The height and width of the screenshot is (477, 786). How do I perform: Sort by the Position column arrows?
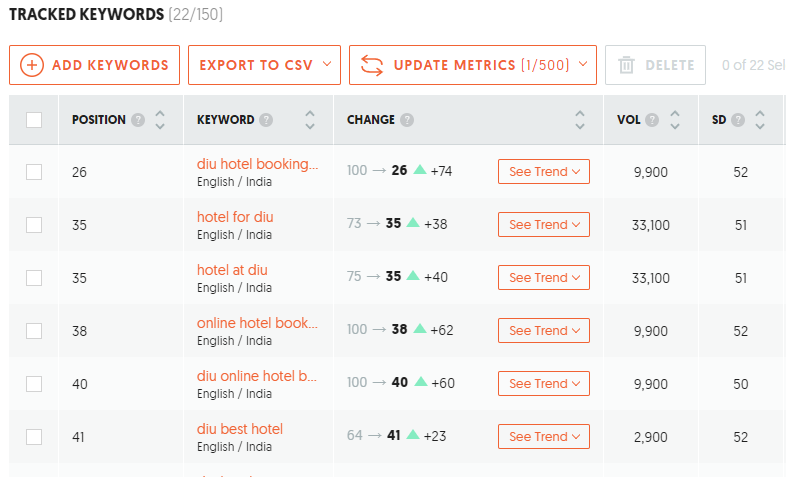[x=160, y=120]
